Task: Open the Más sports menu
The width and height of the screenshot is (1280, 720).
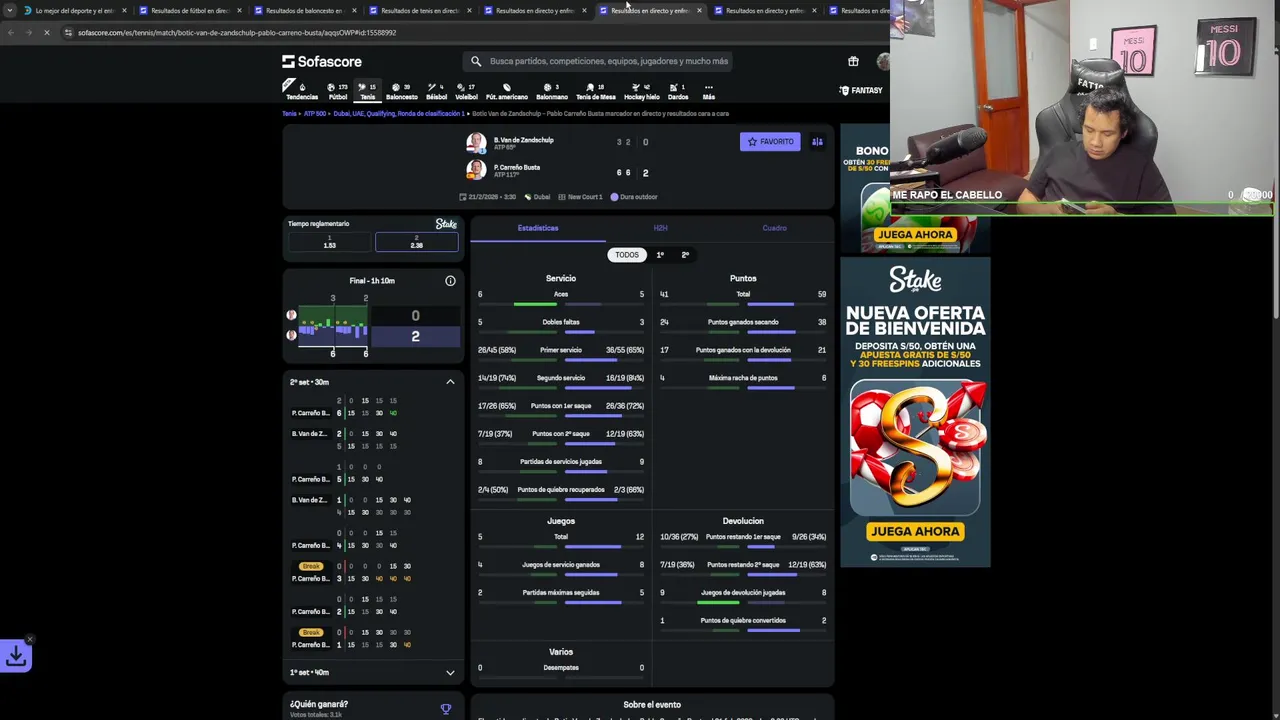Action: tap(708, 91)
